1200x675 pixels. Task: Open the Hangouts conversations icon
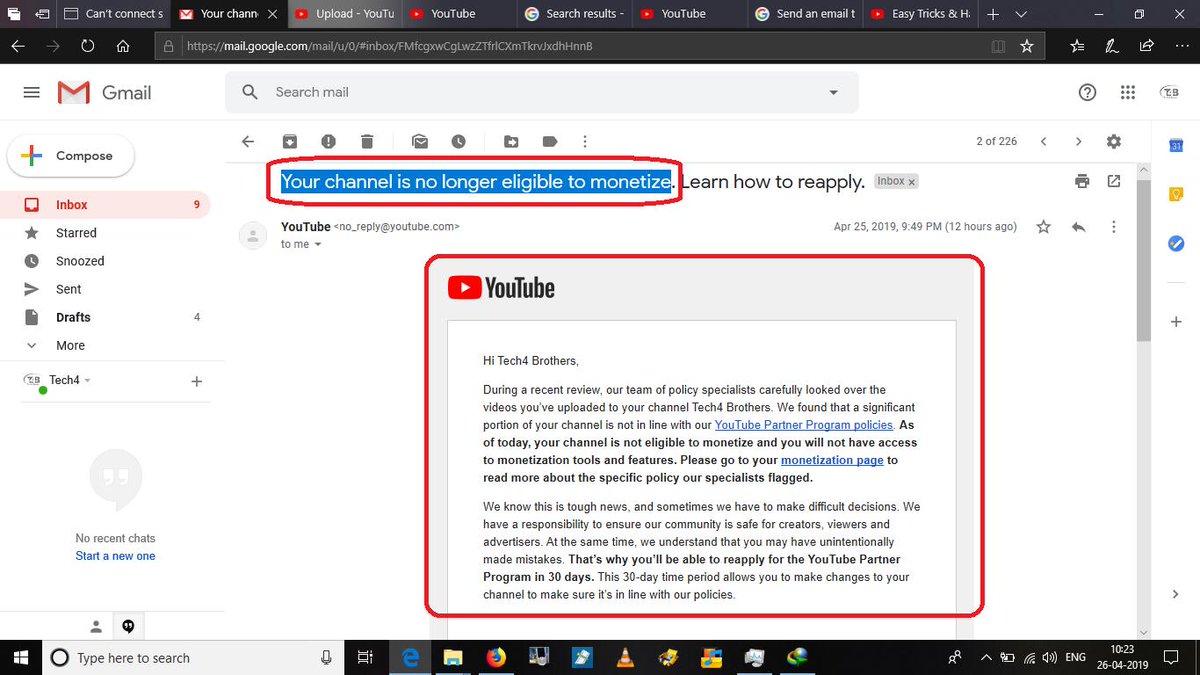128,627
